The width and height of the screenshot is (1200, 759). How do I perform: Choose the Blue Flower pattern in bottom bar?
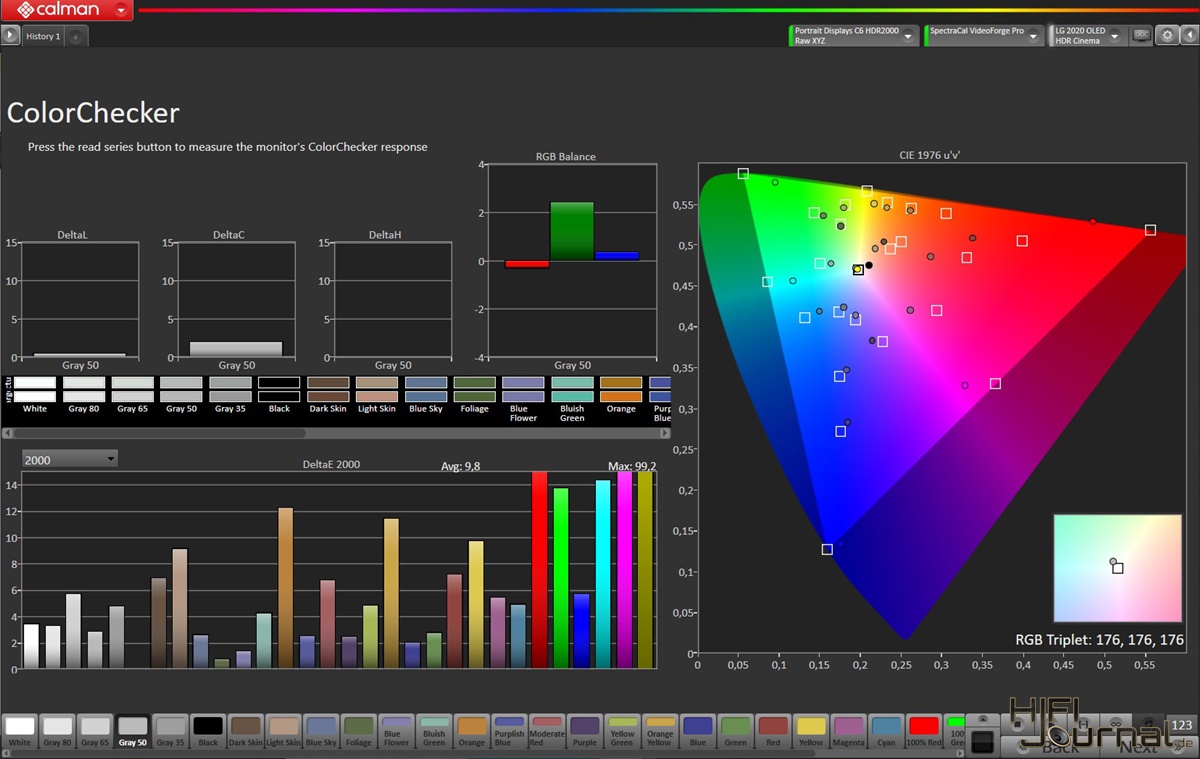[x=396, y=731]
